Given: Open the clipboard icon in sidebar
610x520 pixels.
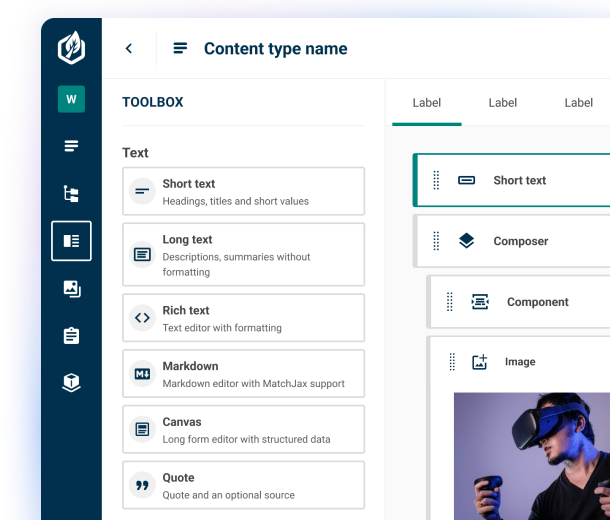Looking at the screenshot, I should 71,336.
